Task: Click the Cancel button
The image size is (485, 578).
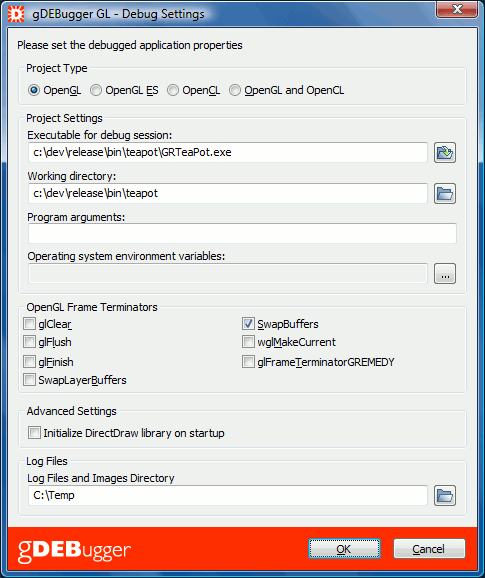Action: [x=429, y=549]
